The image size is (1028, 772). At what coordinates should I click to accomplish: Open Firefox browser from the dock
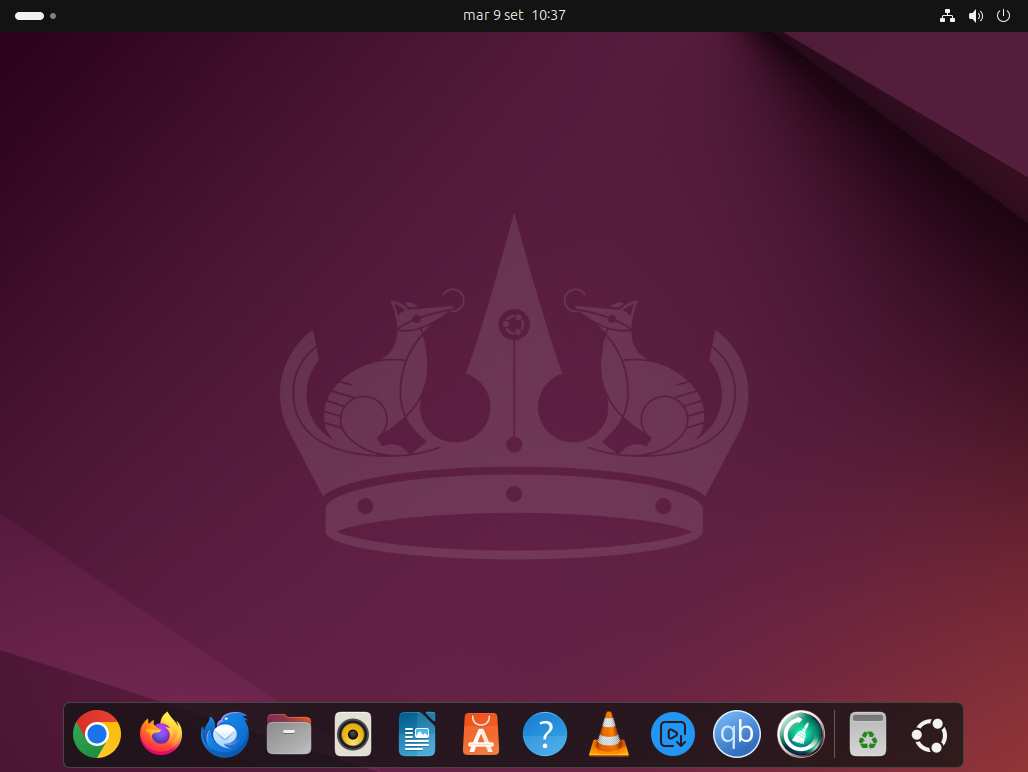pos(161,734)
